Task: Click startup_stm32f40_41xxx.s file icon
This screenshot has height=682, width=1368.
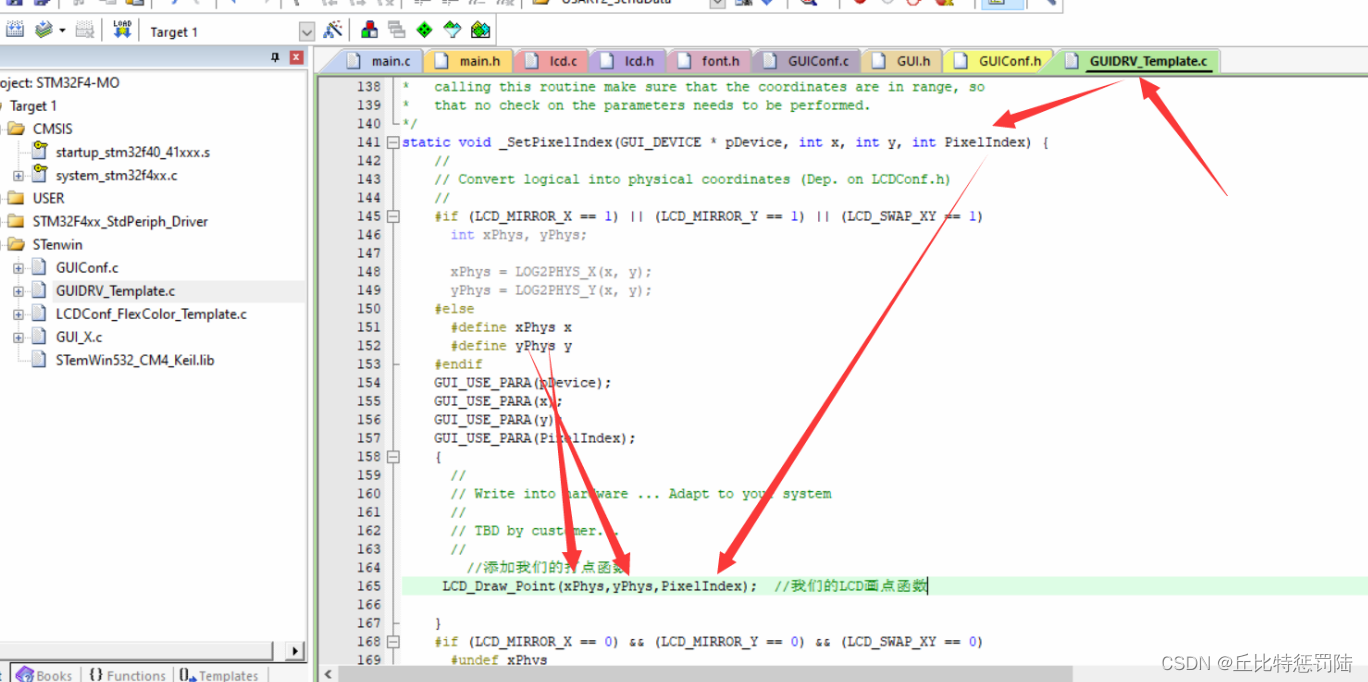Action: [40, 151]
